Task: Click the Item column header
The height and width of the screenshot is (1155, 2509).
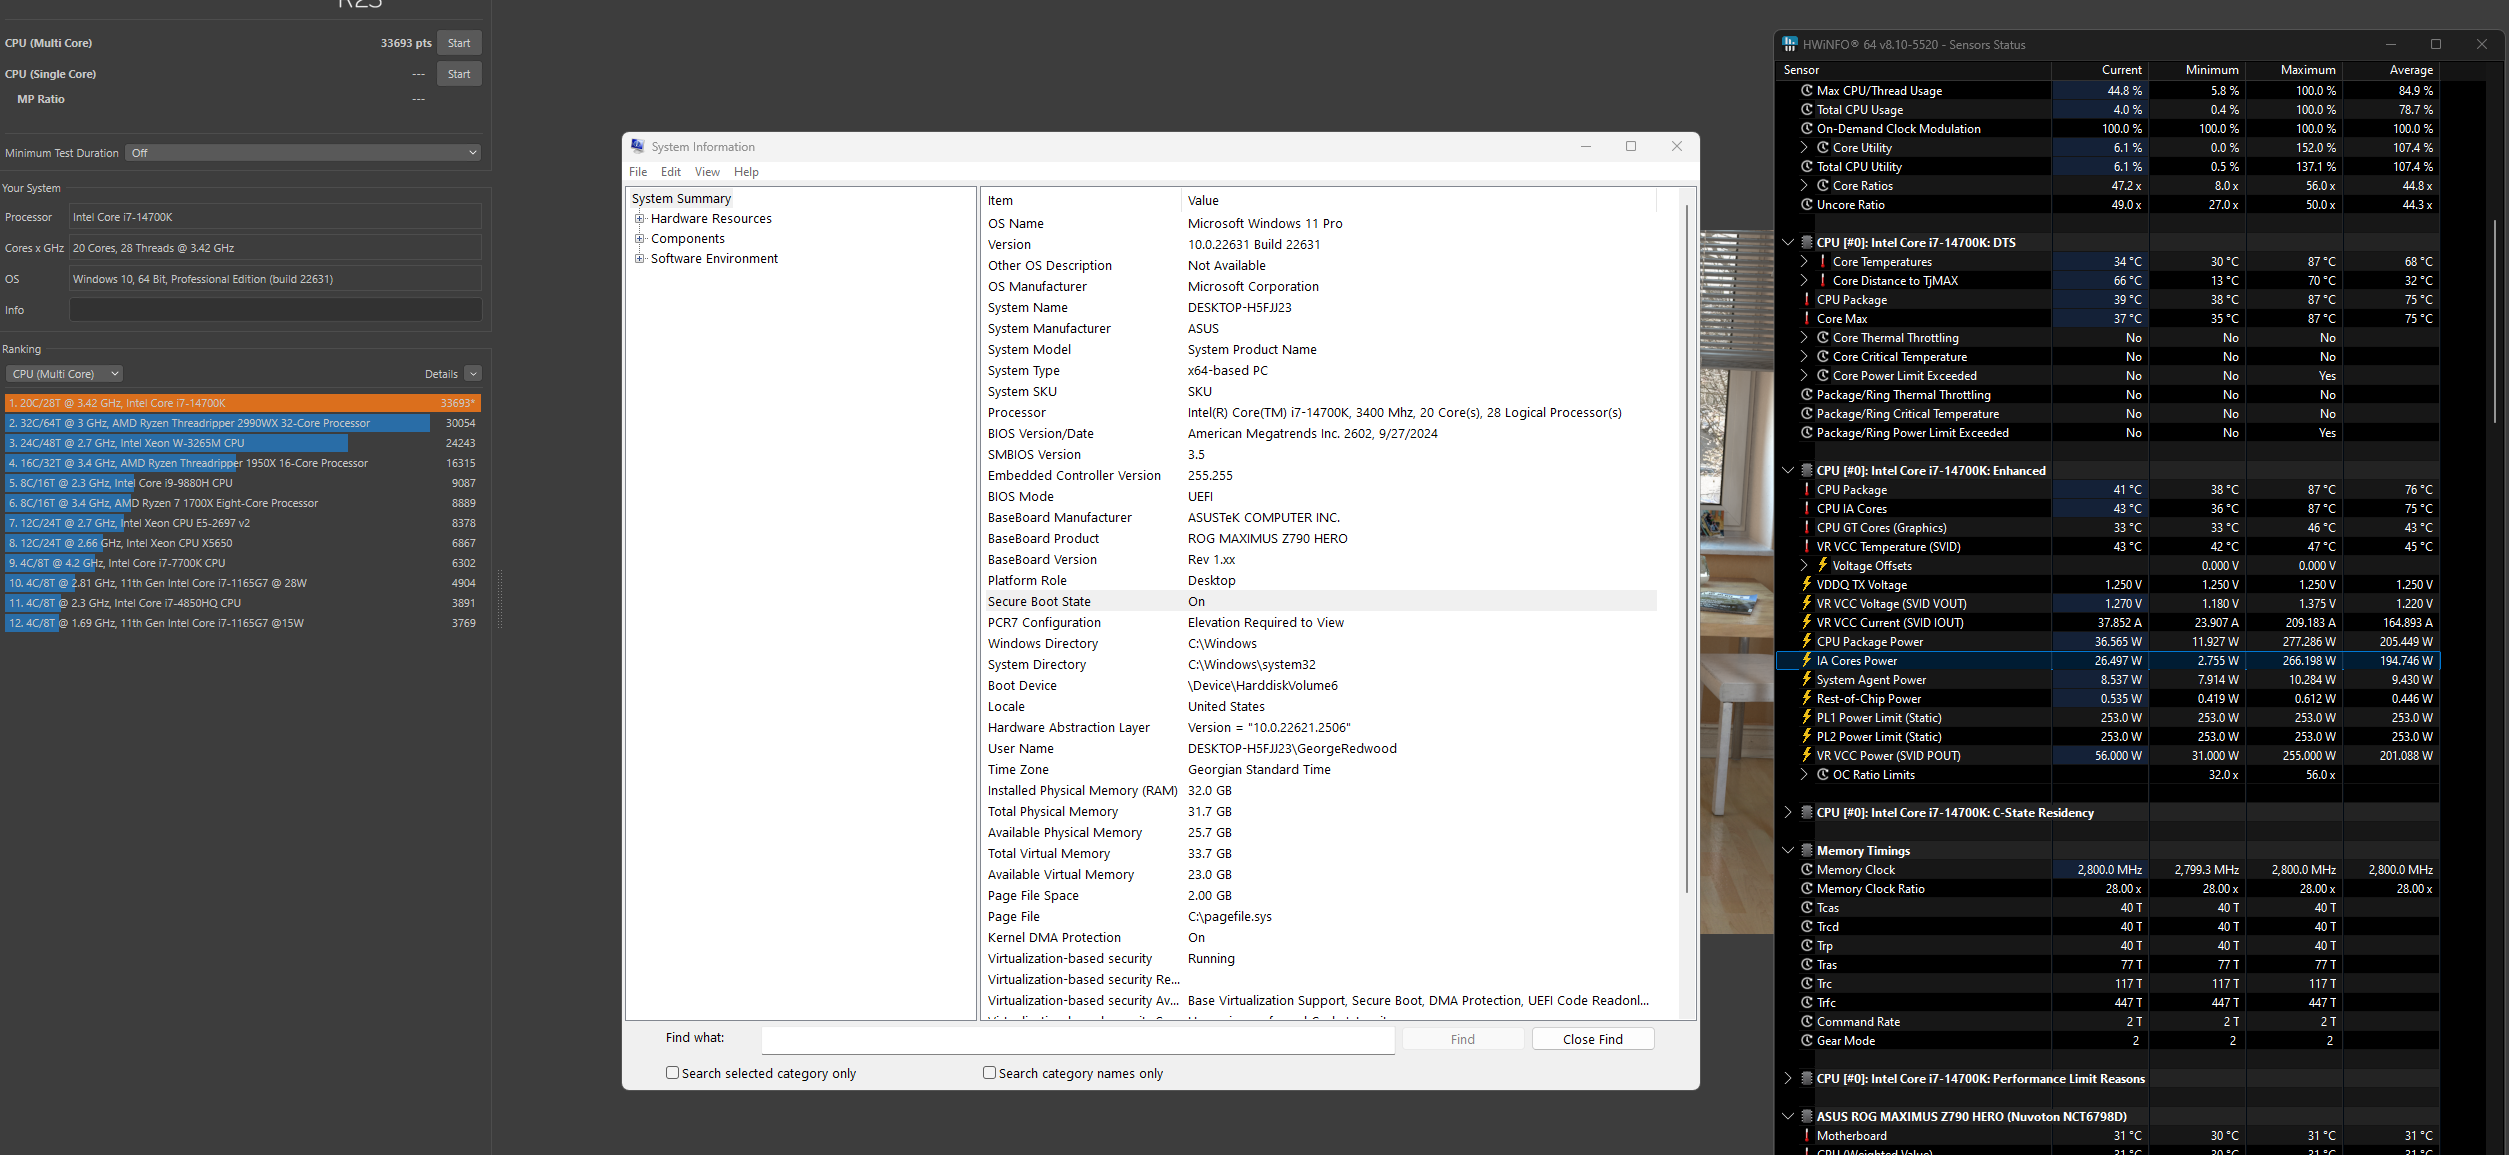Action: 1082,200
